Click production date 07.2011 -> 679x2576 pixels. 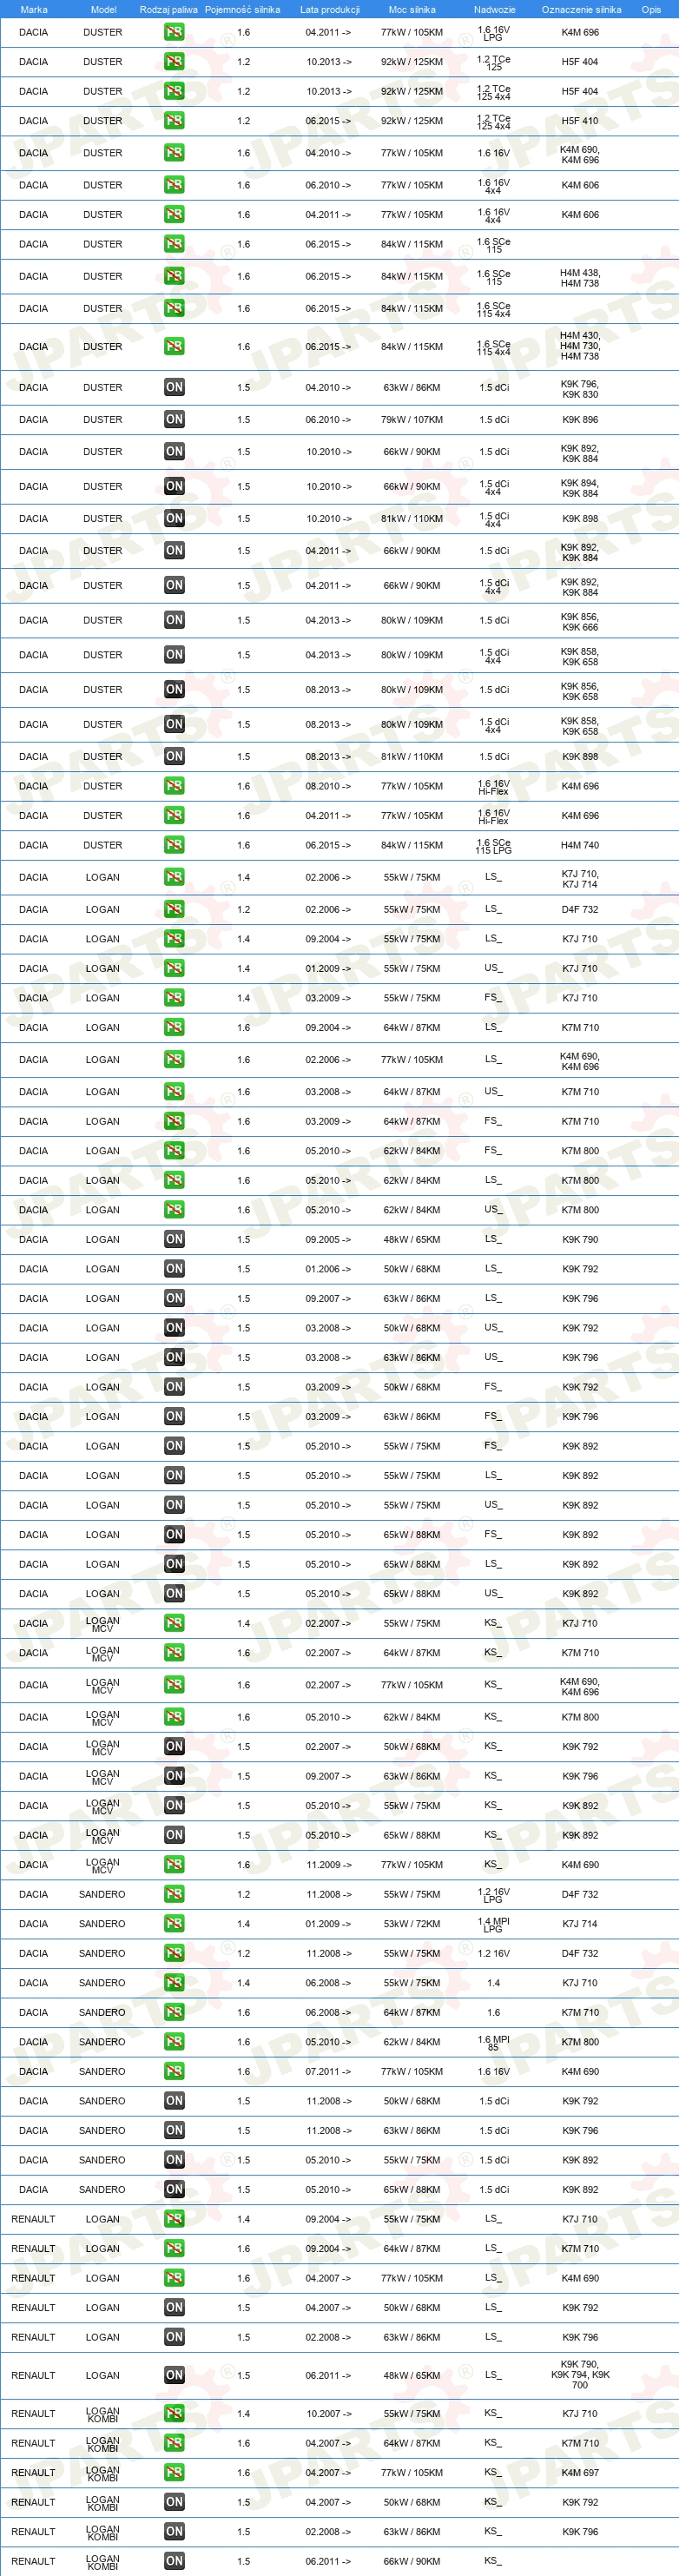[328, 2071]
